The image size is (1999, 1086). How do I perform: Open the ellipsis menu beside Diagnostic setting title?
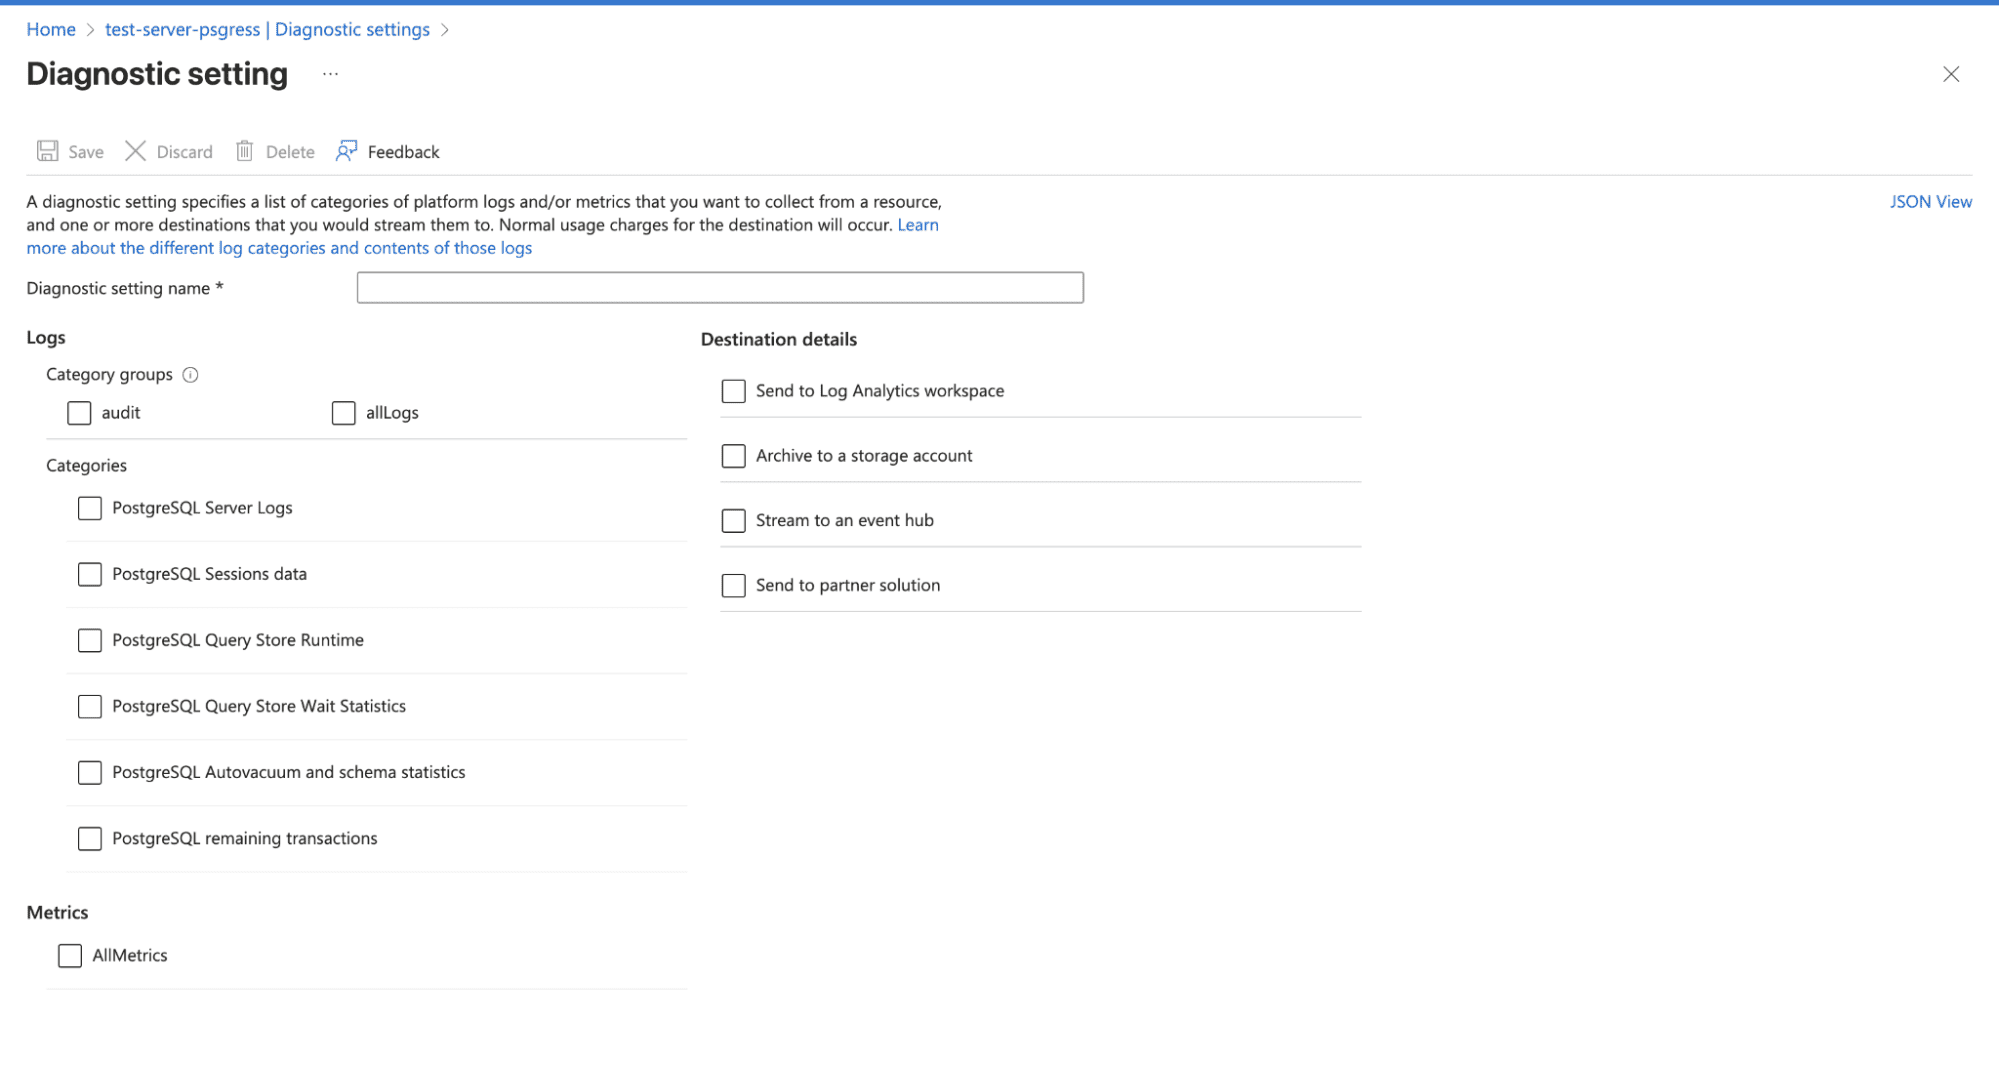tap(330, 73)
